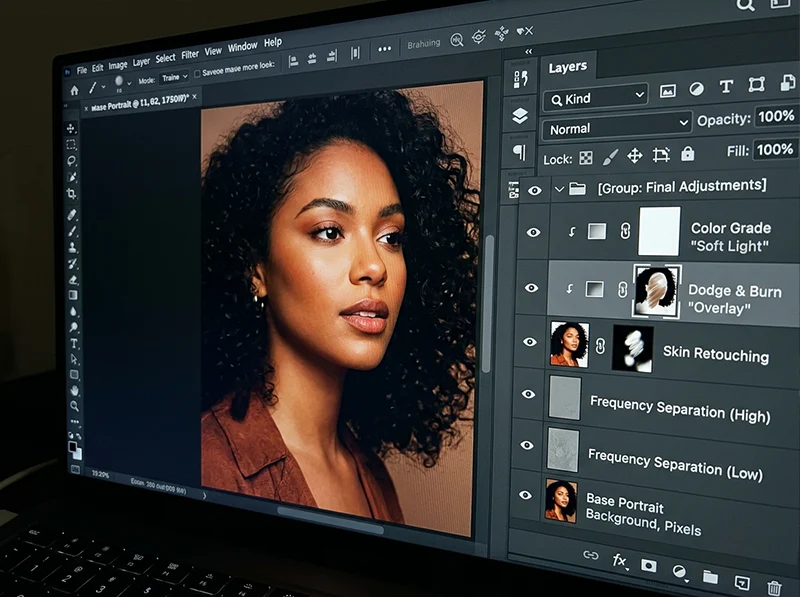The width and height of the screenshot is (800, 597).
Task: Open the brush preset picker arrow
Action: coord(129,83)
